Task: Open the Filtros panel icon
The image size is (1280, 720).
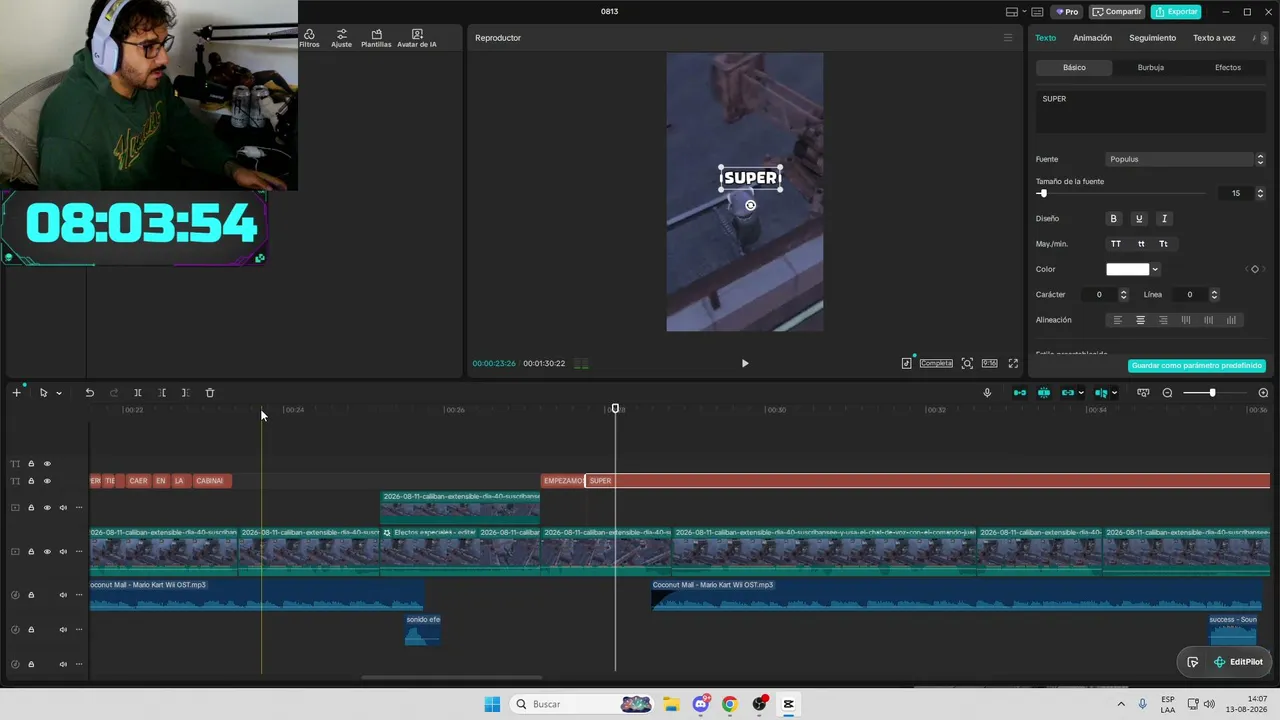Action: [x=309, y=38]
